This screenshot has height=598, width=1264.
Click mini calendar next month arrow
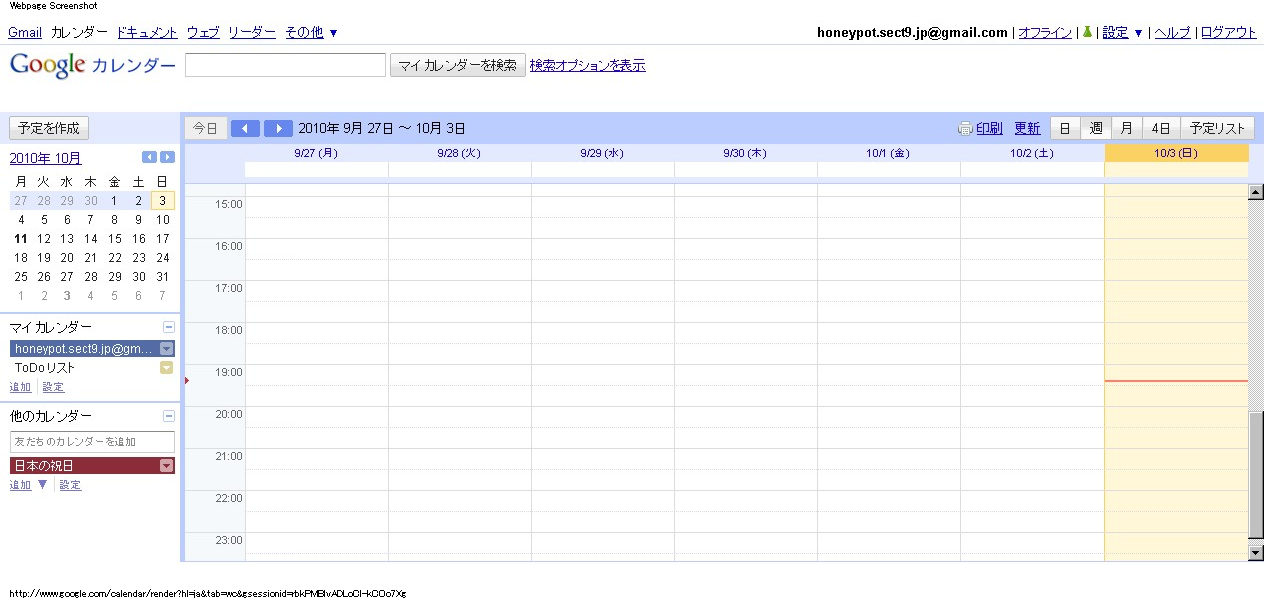(x=167, y=157)
